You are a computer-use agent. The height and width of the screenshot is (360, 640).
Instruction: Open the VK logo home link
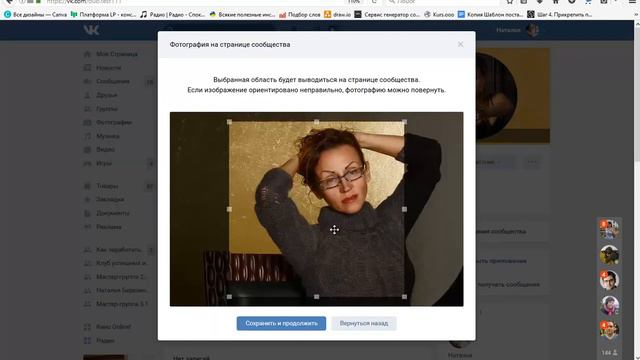(x=91, y=30)
